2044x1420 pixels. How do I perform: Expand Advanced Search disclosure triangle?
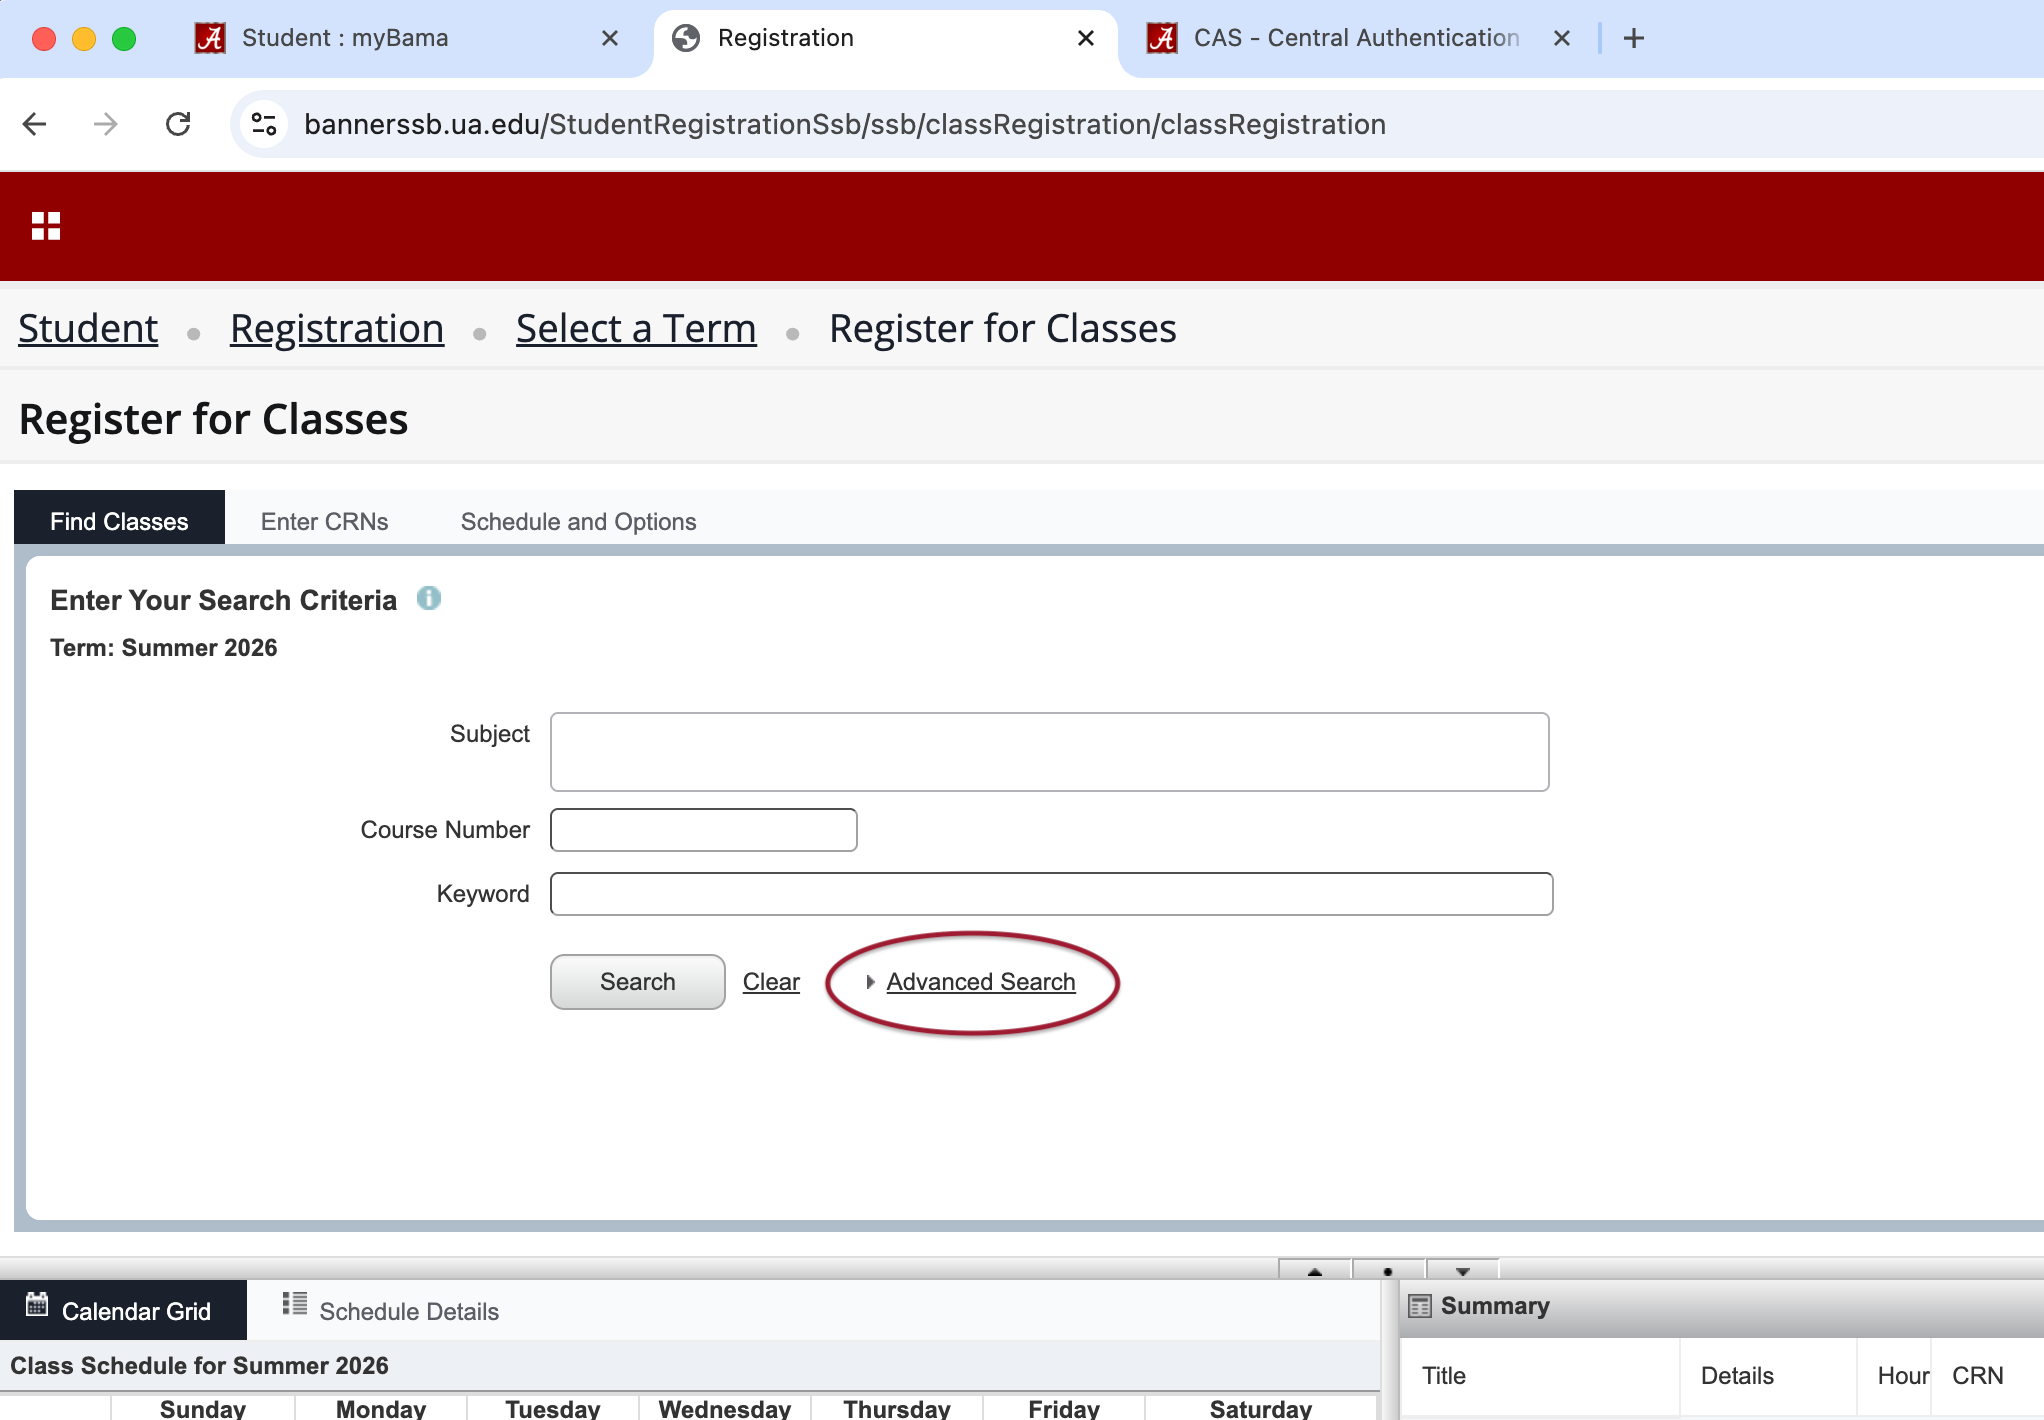[x=870, y=982]
